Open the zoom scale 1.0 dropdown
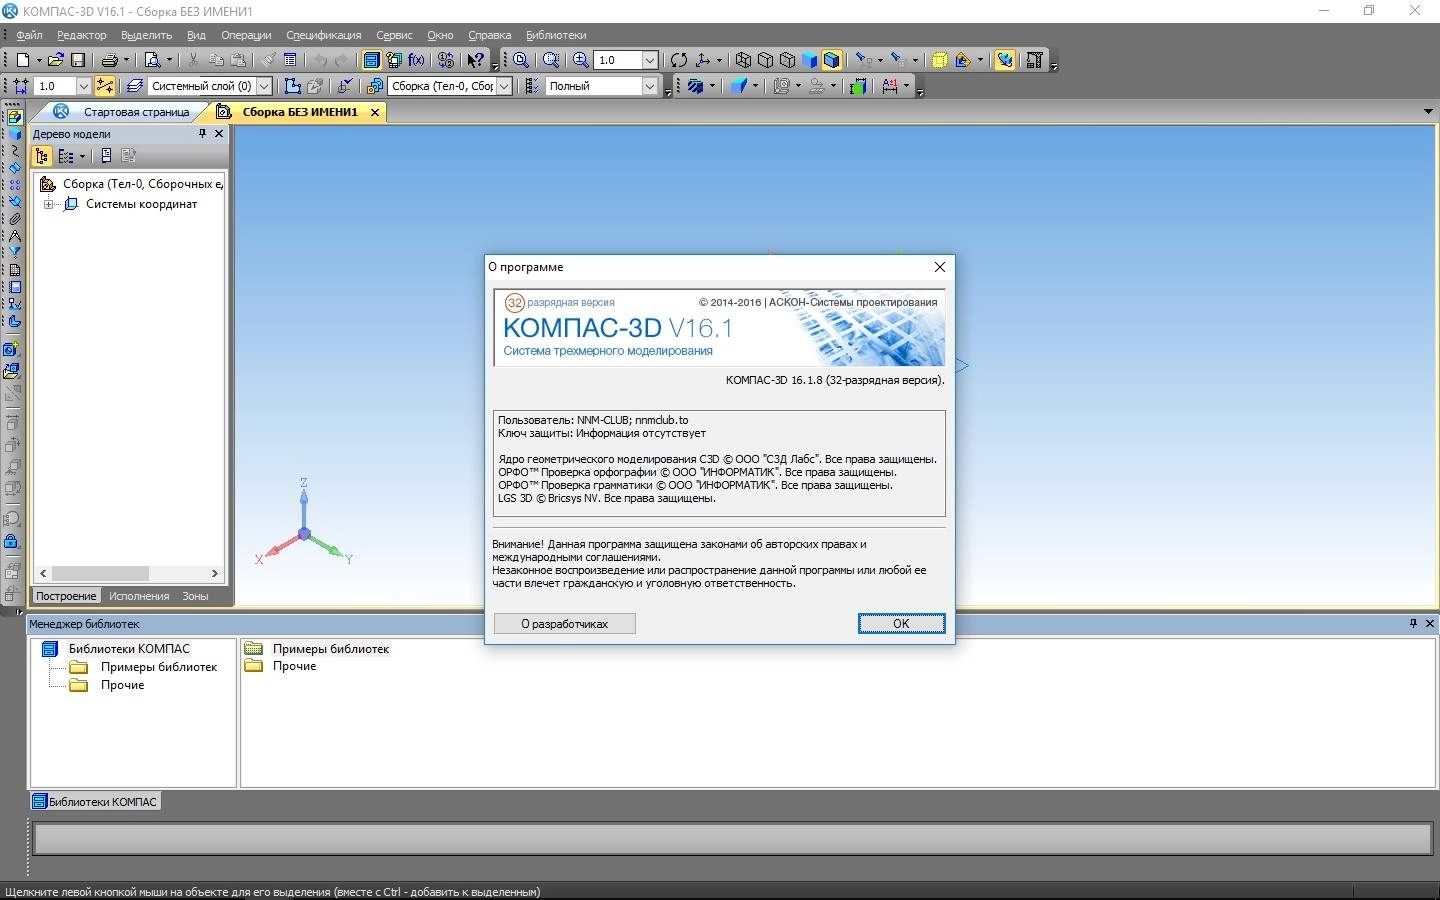This screenshot has height=900, width=1440. coord(650,60)
